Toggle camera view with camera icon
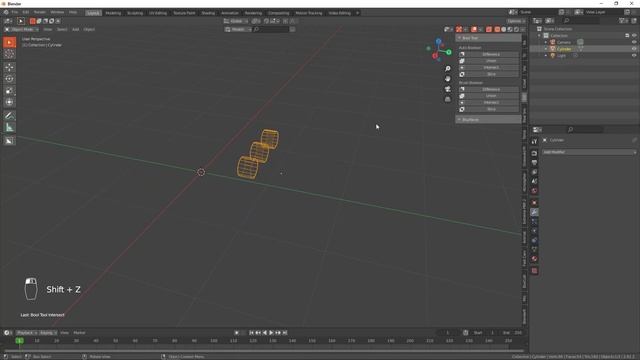 [448, 89]
